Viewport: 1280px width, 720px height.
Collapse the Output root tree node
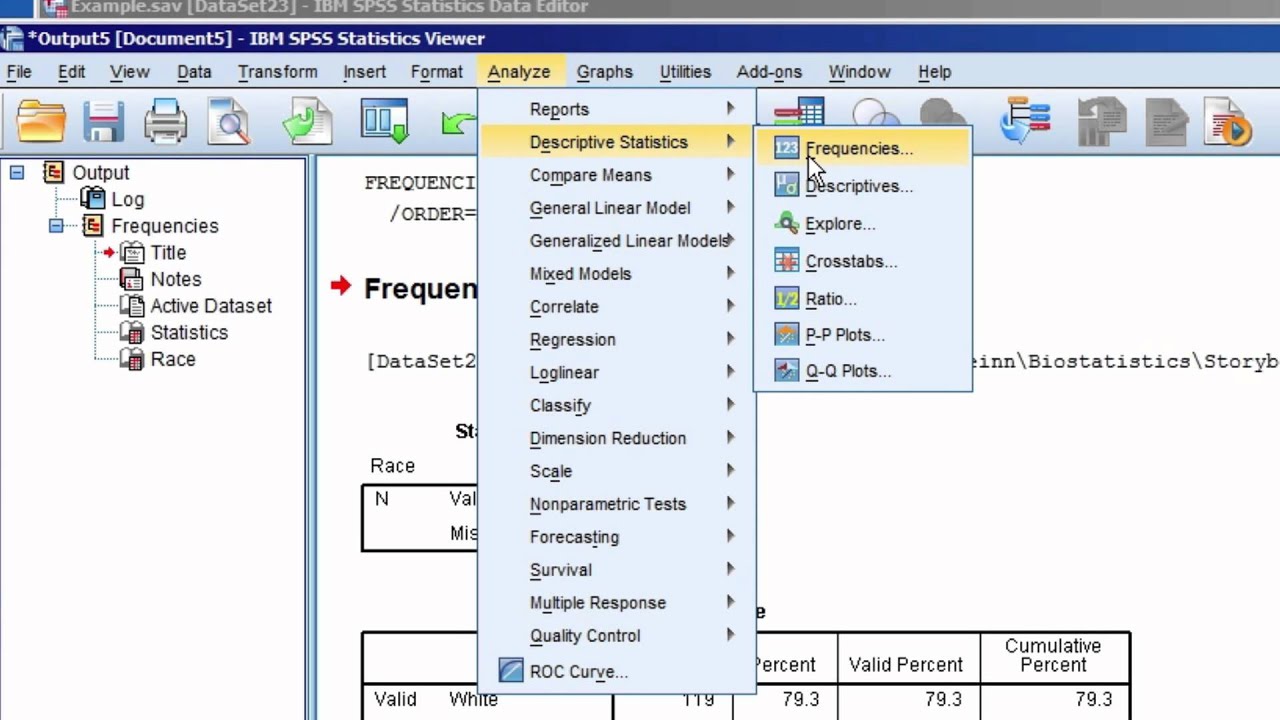pos(17,173)
